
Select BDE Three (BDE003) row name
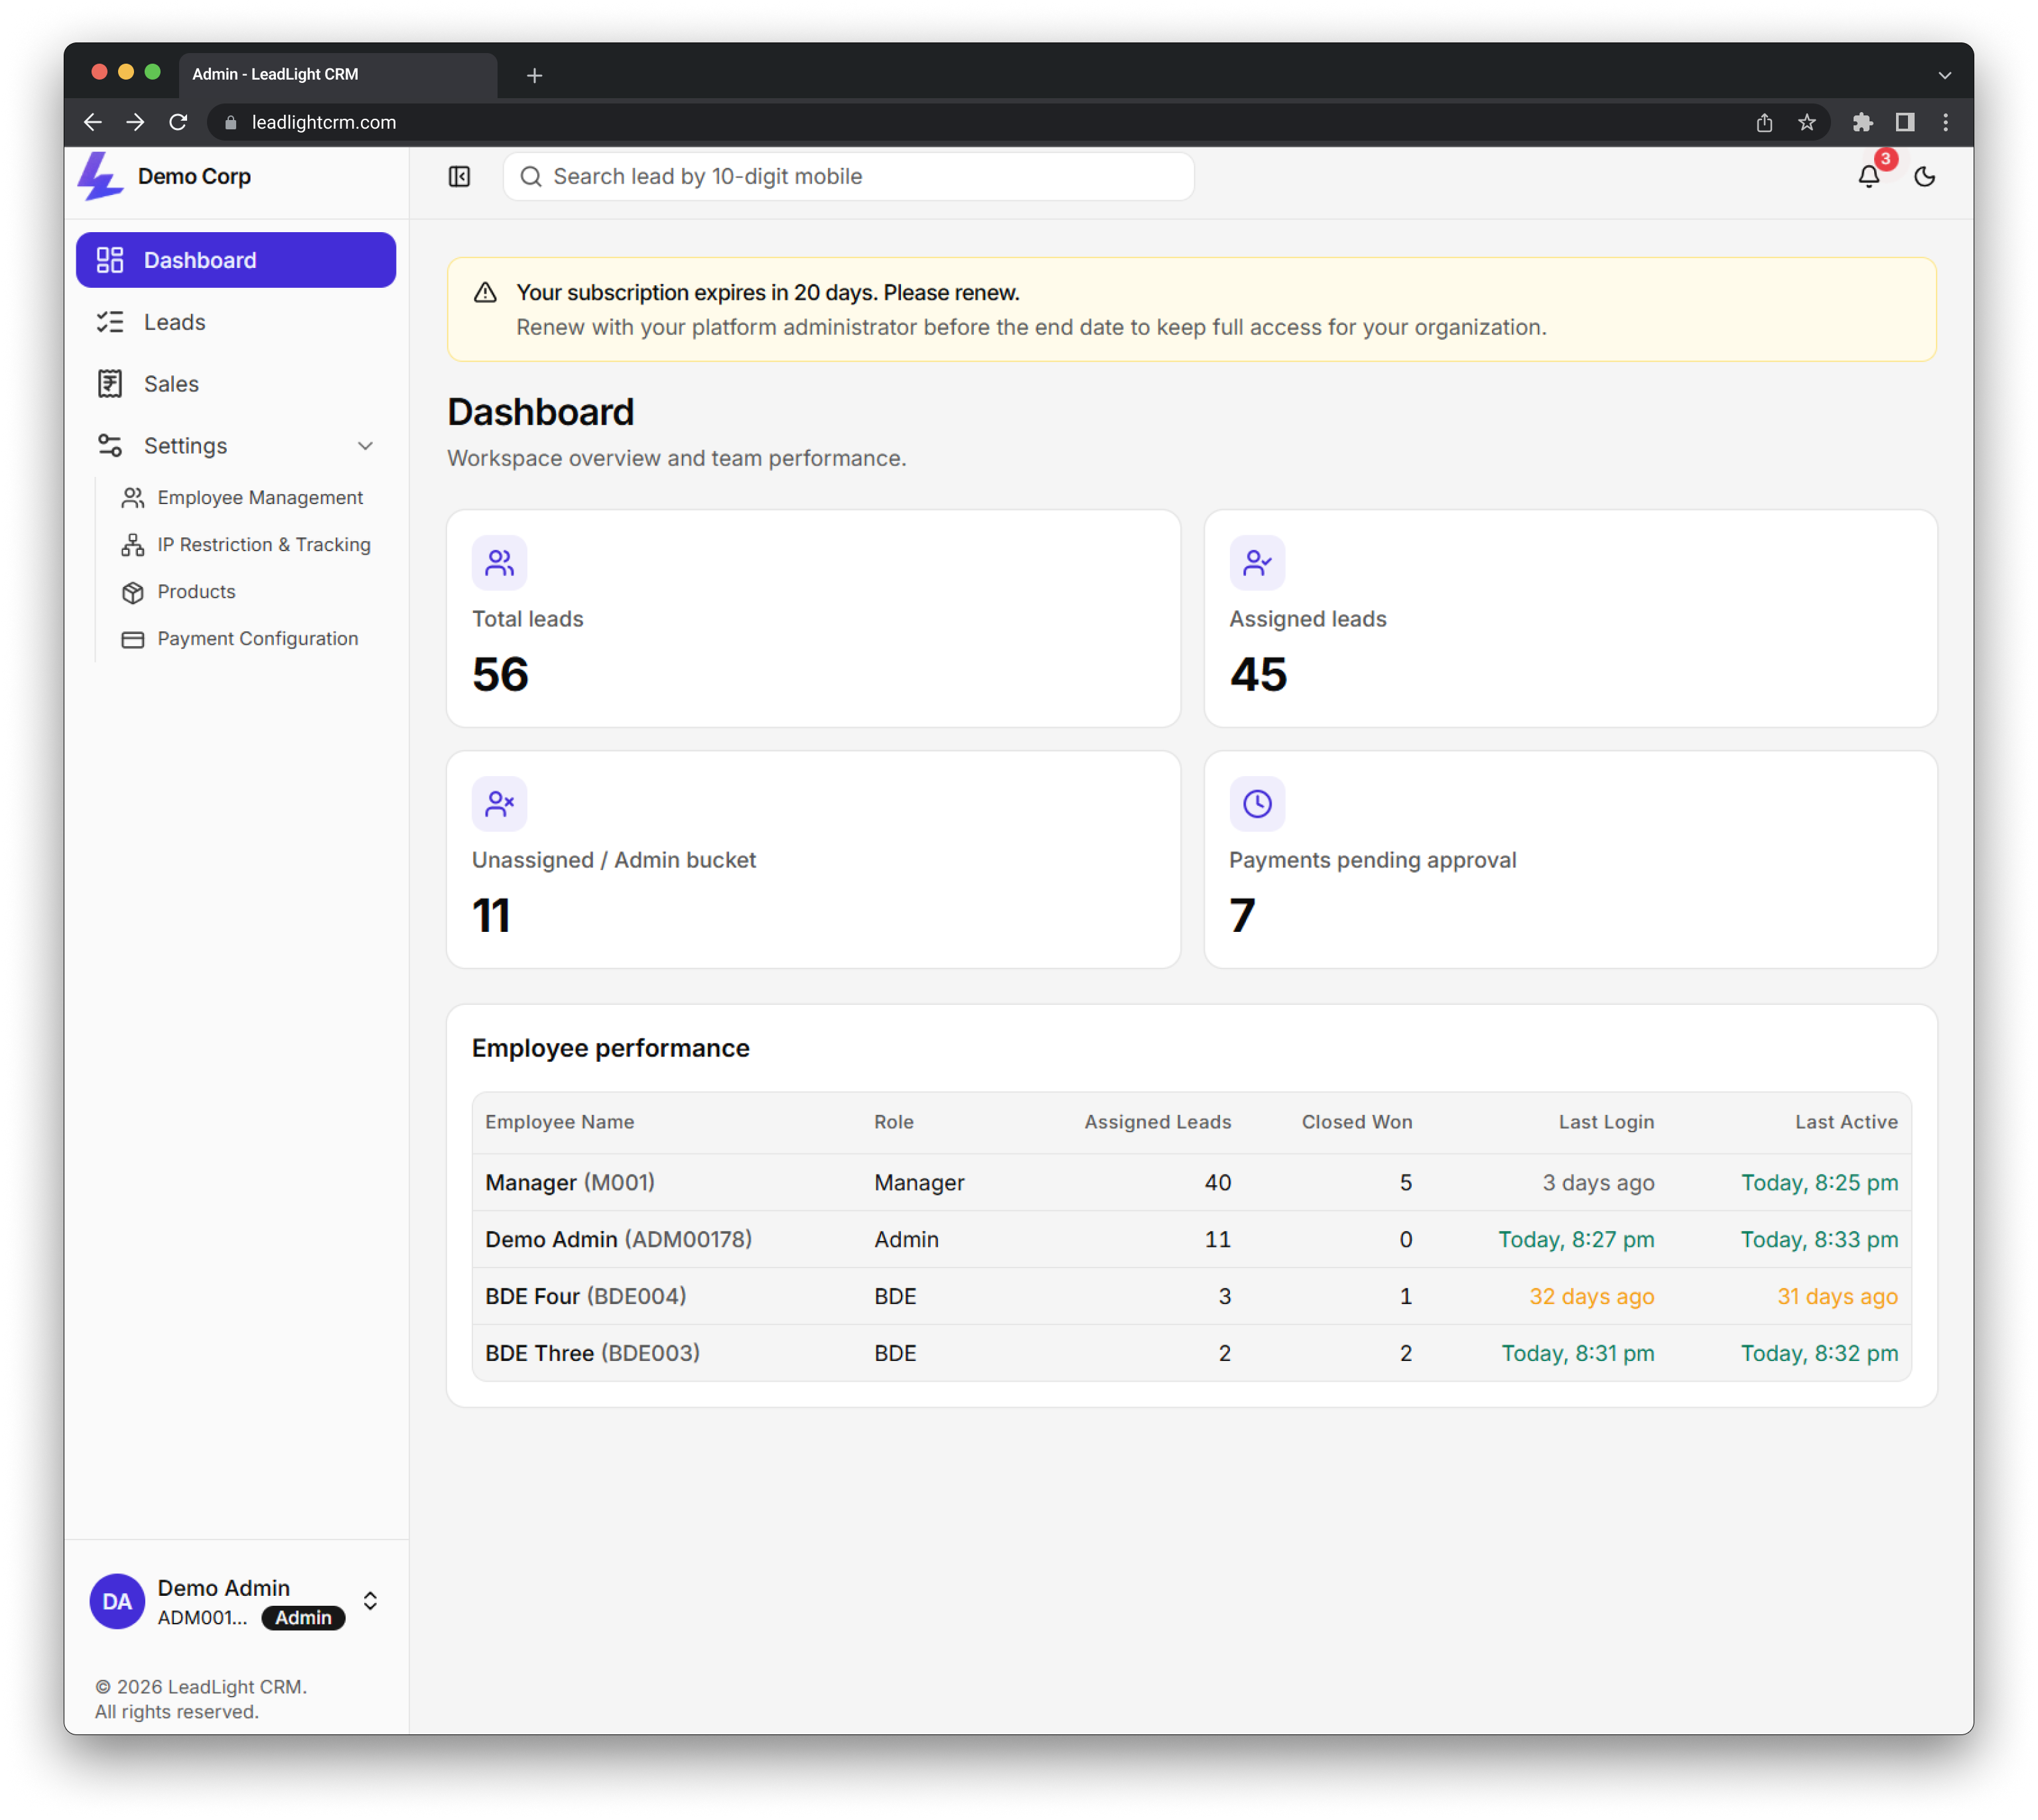592,1354
